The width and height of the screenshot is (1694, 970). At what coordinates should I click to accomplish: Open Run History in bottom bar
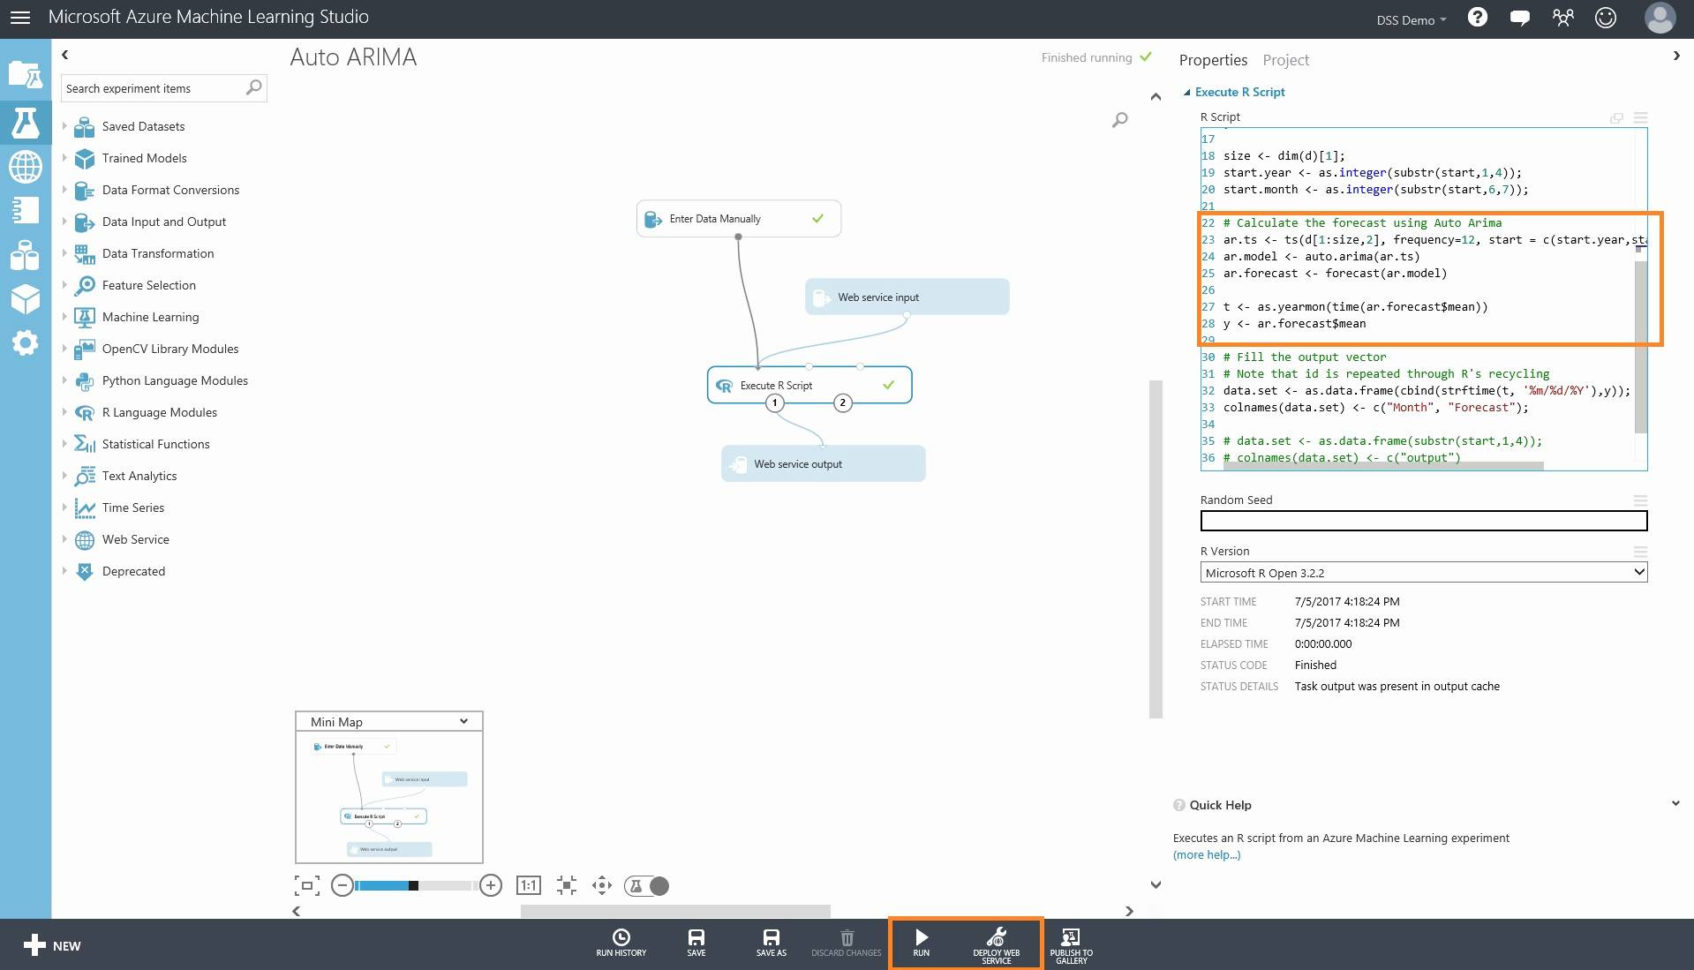tap(621, 939)
